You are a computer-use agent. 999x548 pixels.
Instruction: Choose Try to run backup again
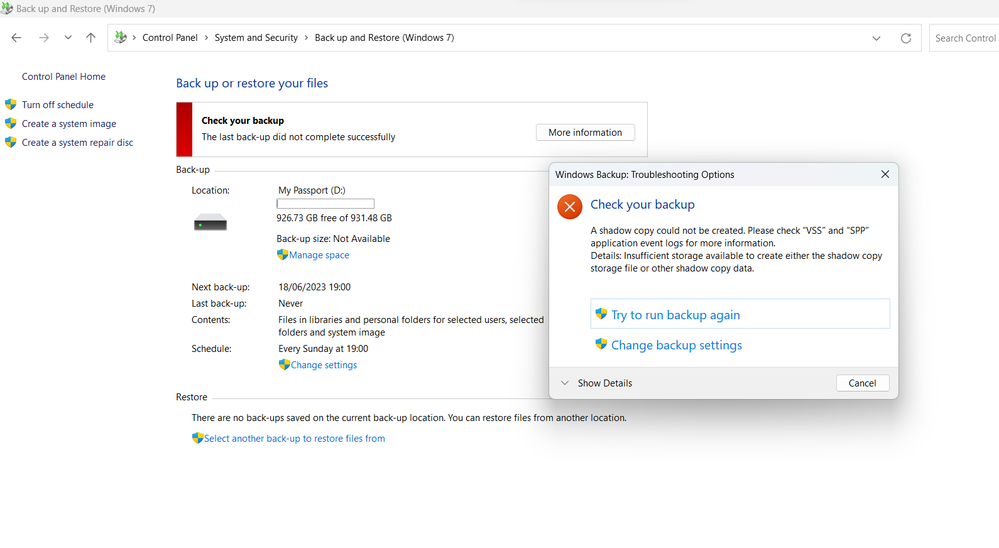pos(740,314)
